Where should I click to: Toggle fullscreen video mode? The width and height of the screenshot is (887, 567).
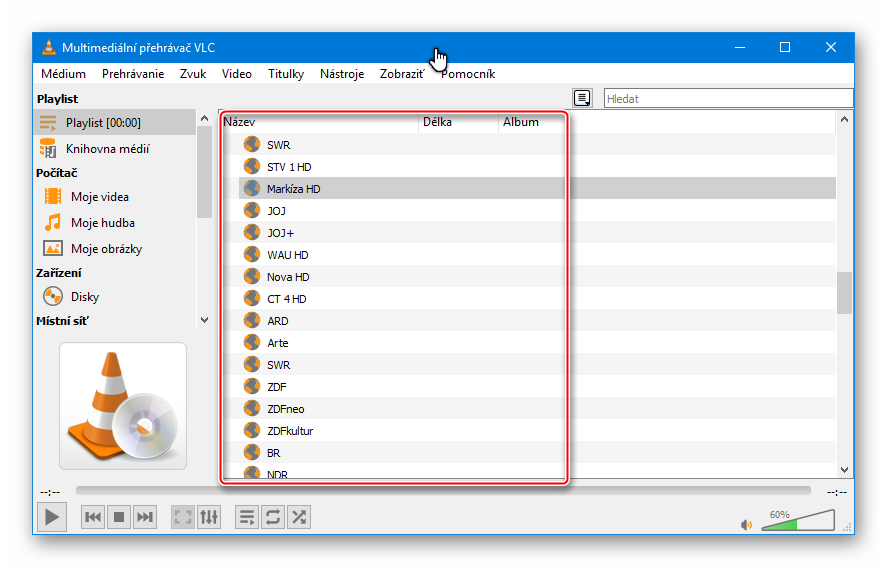182,517
